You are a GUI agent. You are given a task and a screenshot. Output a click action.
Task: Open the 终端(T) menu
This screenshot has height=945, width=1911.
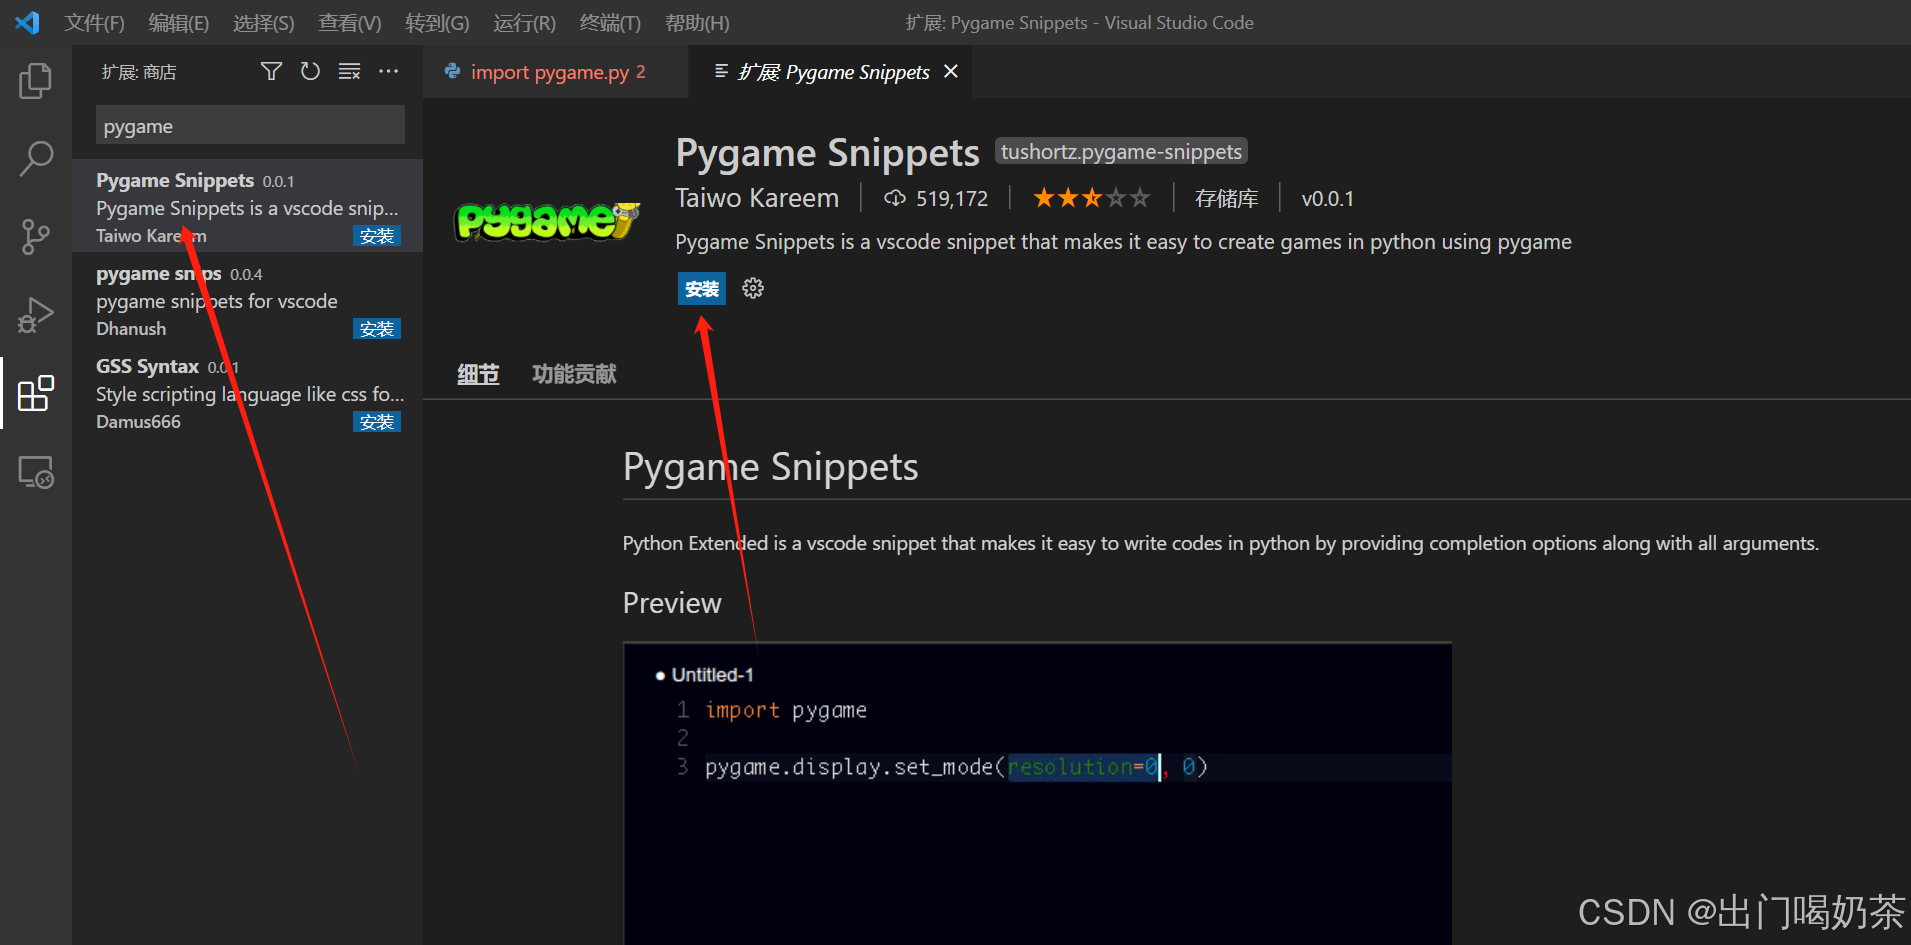pyautogui.click(x=610, y=22)
